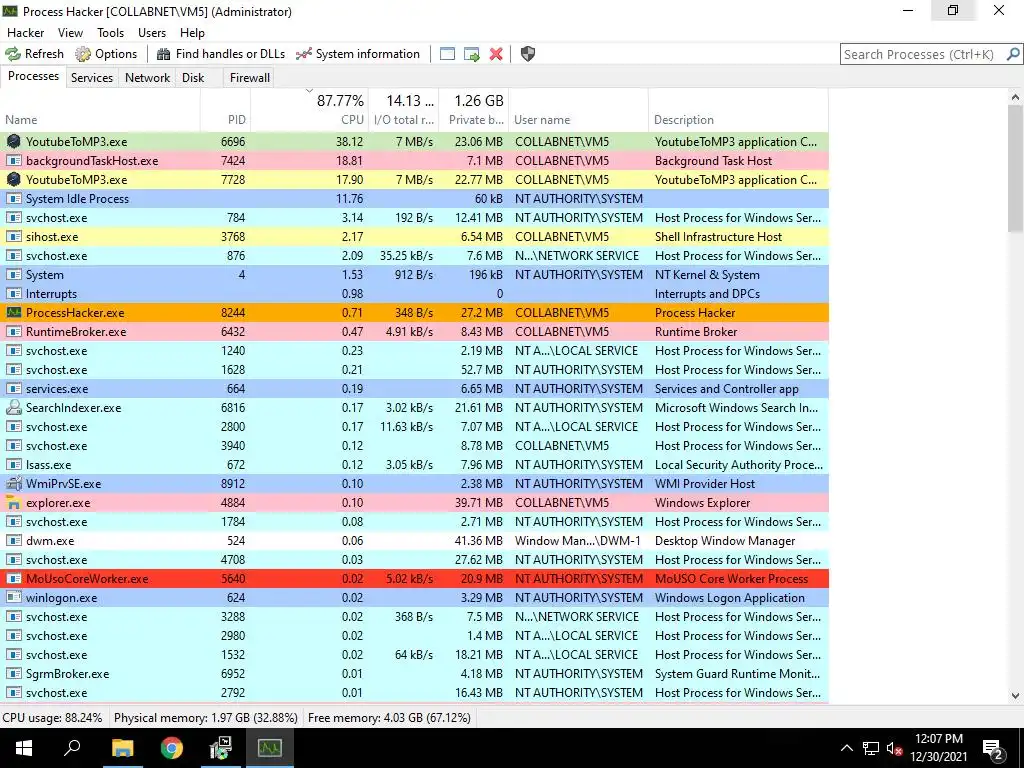
Task: Select the System Idle Process row
Action: (x=415, y=199)
